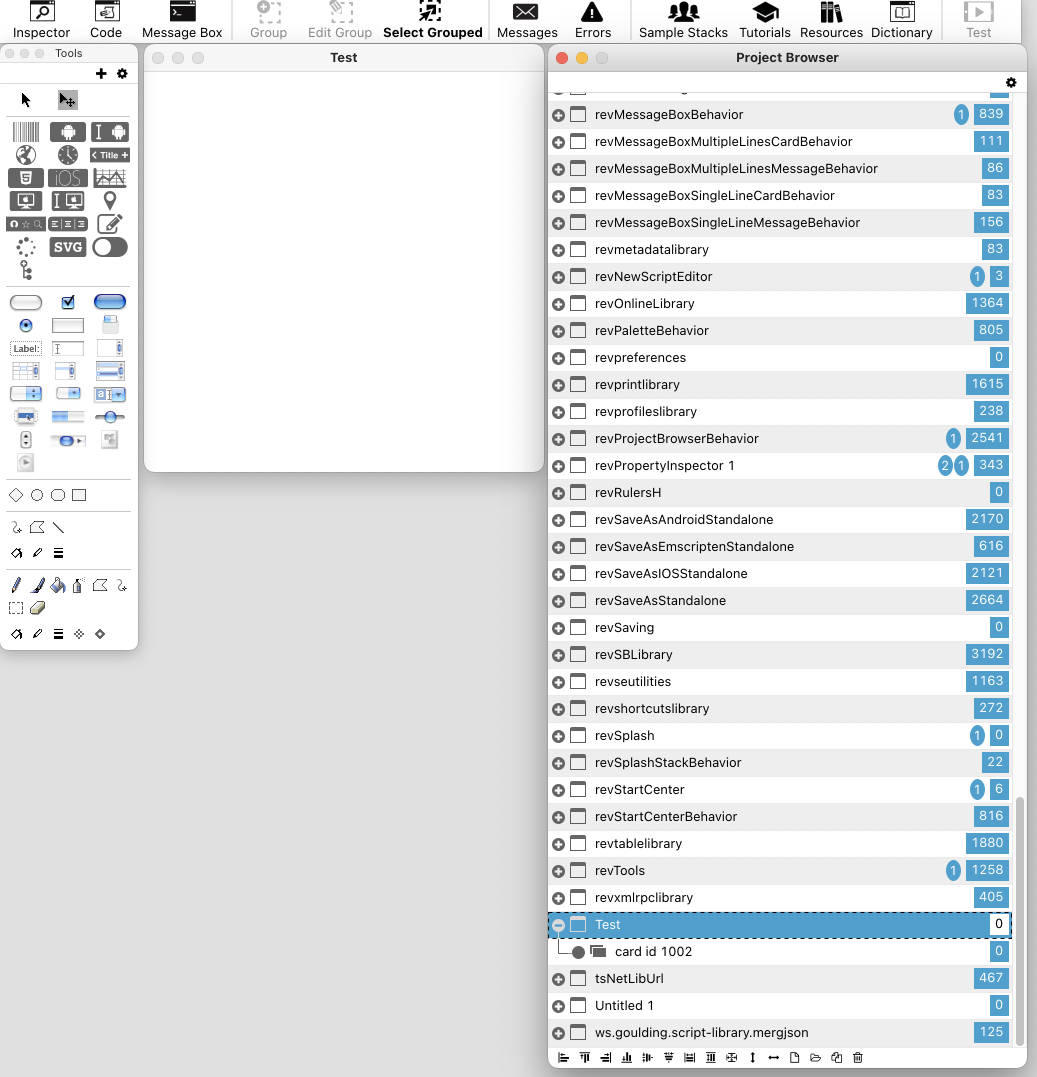Pick the browser globe widget
The width and height of the screenshot is (1037, 1077).
26,155
